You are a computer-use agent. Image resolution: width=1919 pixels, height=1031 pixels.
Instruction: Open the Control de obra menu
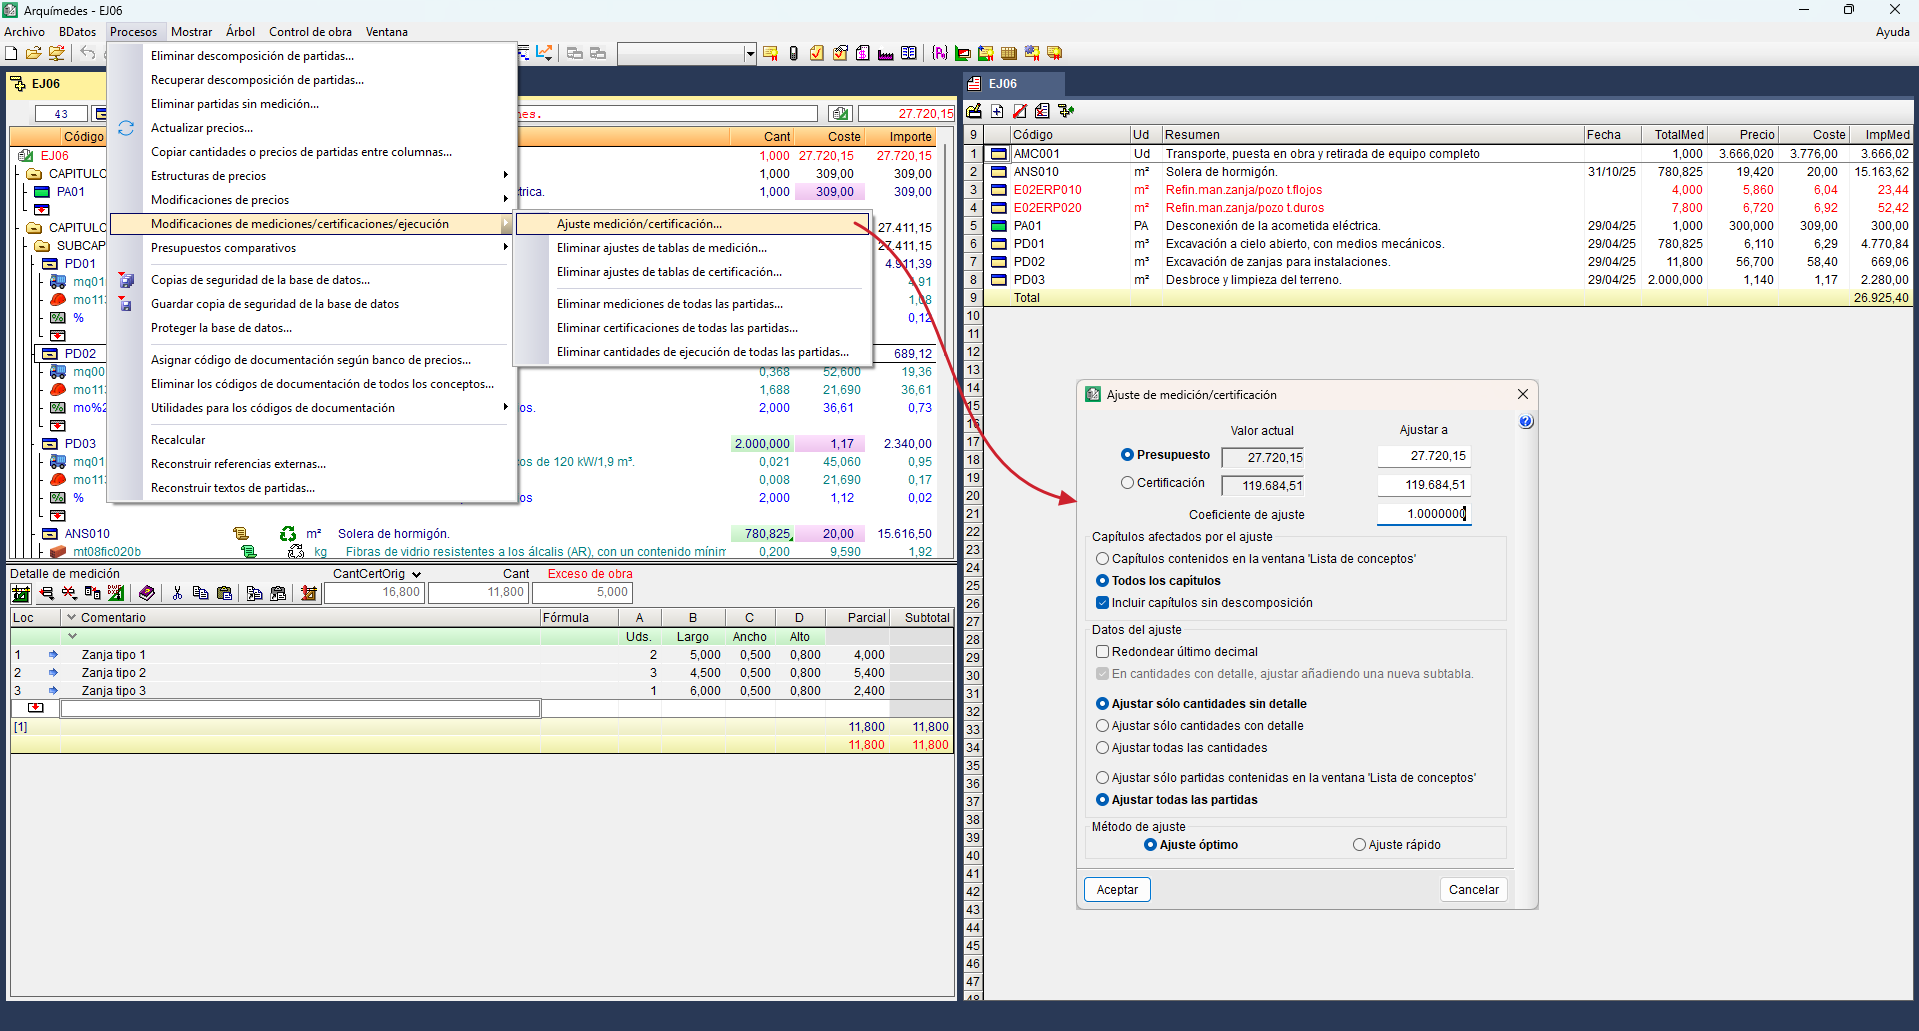pyautogui.click(x=310, y=32)
